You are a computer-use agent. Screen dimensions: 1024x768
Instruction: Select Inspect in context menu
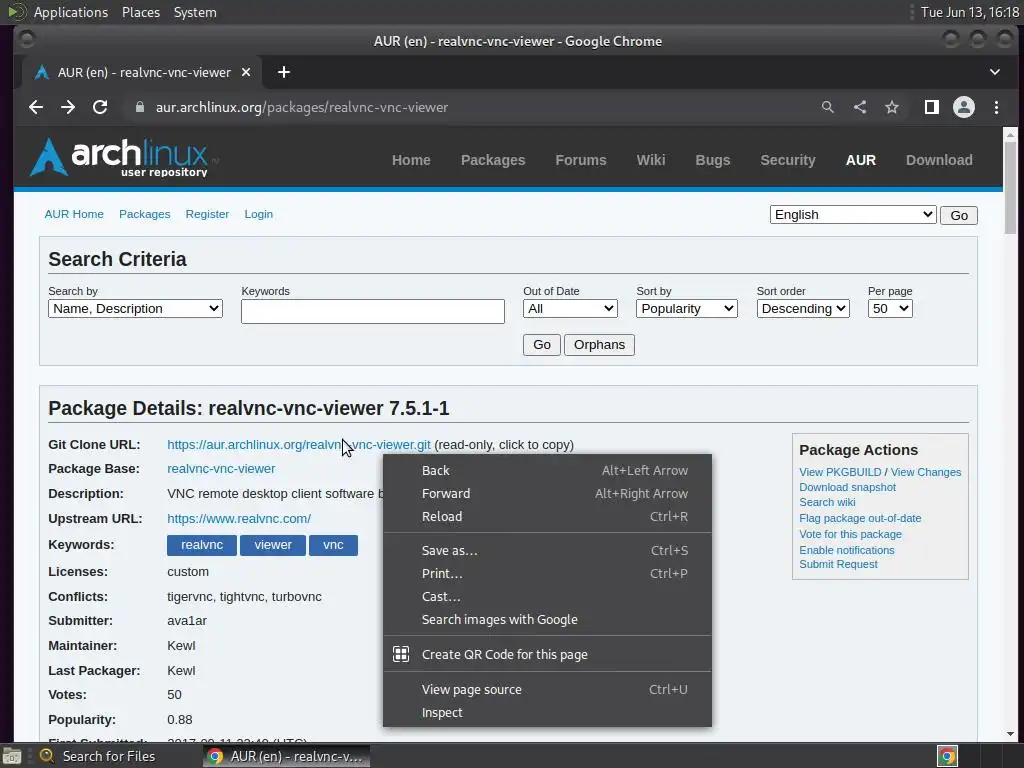click(547, 712)
